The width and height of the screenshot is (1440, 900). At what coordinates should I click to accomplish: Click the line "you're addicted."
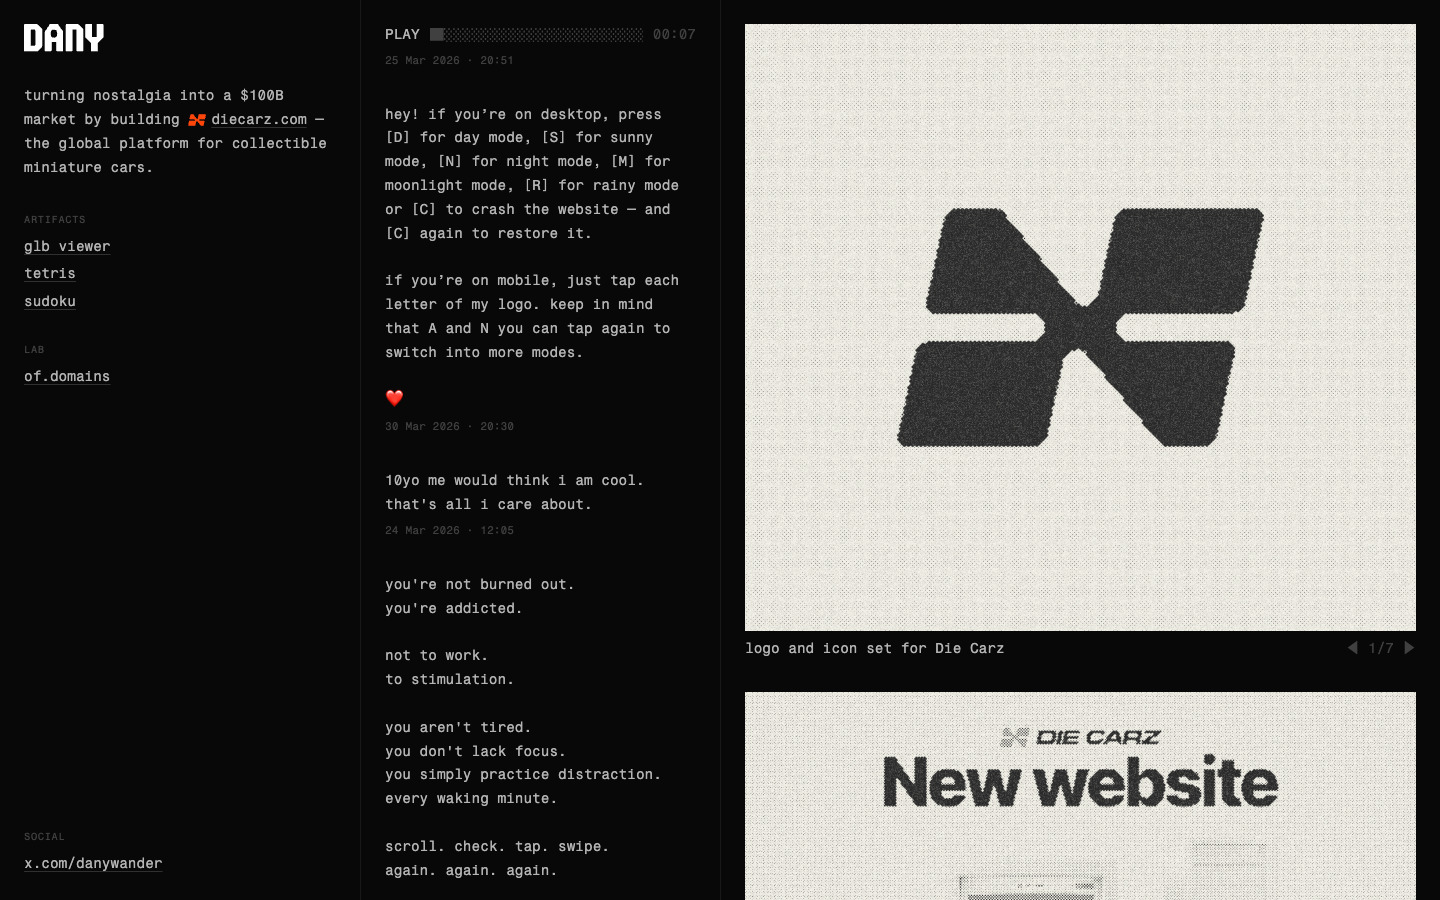[x=454, y=608]
